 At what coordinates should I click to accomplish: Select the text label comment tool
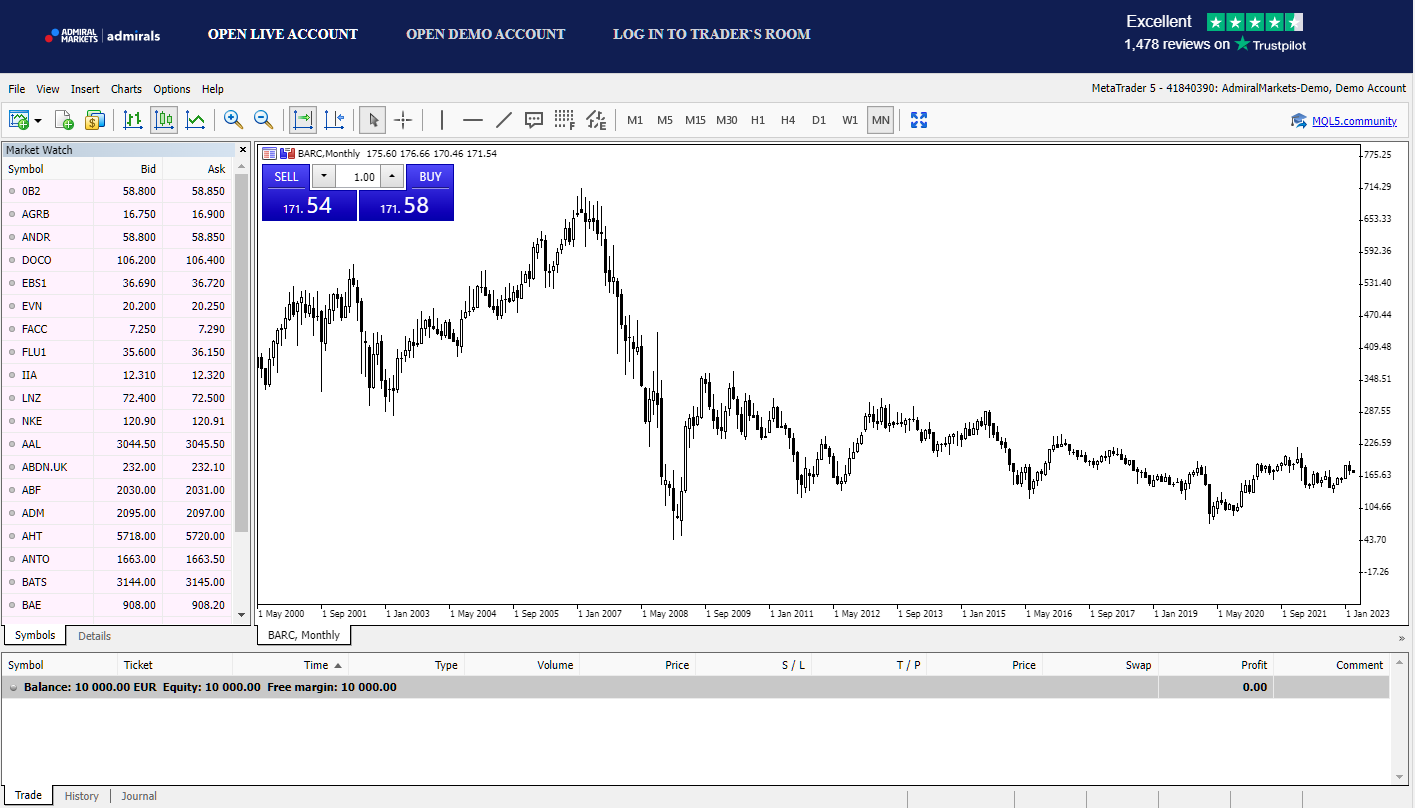pos(534,120)
